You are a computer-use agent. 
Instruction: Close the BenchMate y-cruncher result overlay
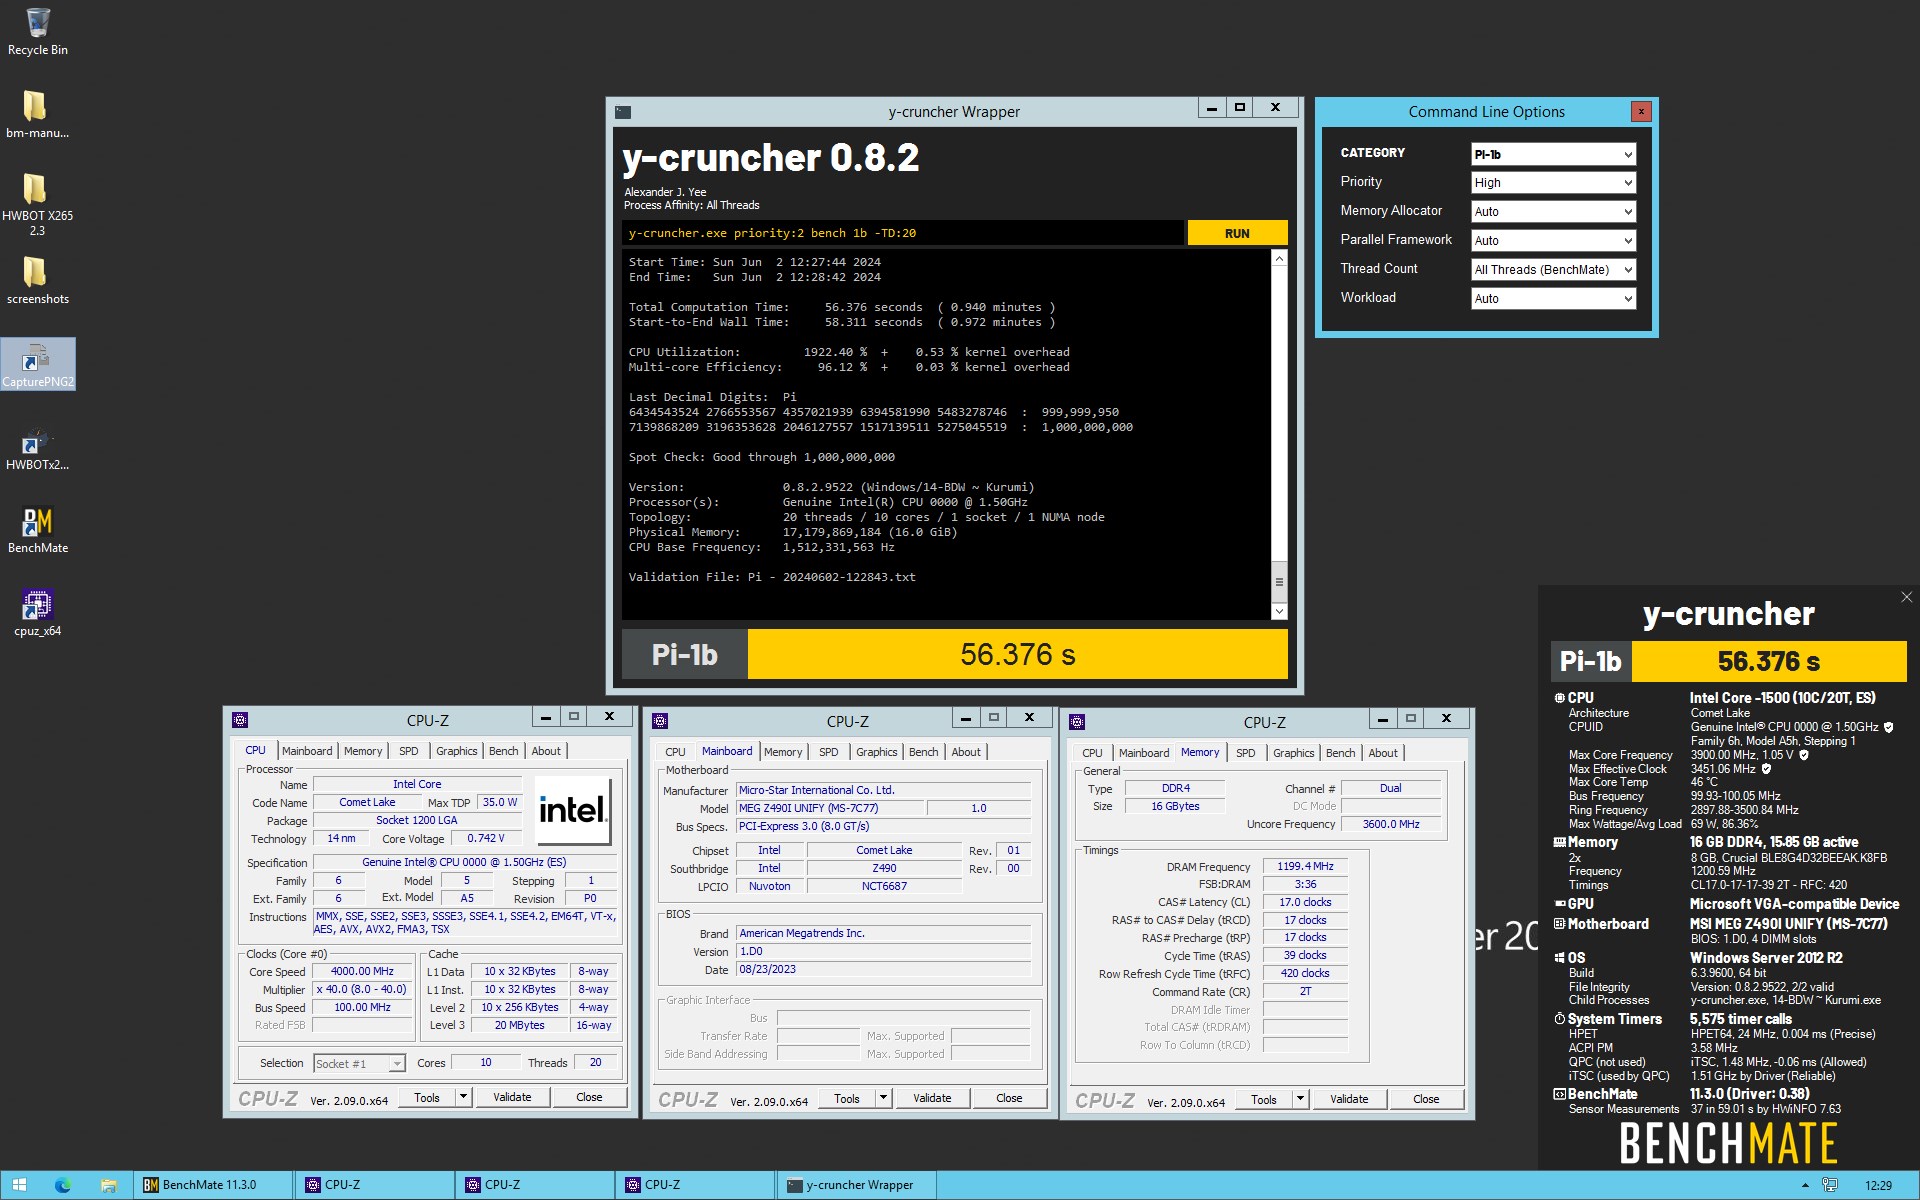tap(1906, 597)
